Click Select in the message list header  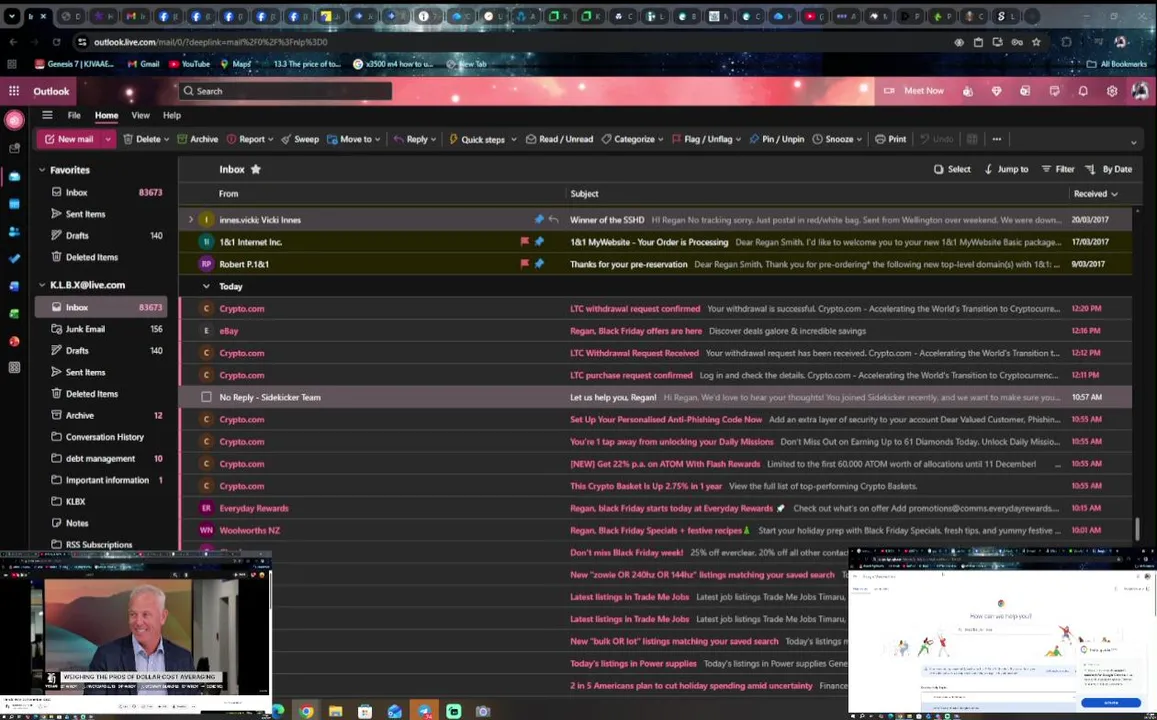tap(953, 169)
